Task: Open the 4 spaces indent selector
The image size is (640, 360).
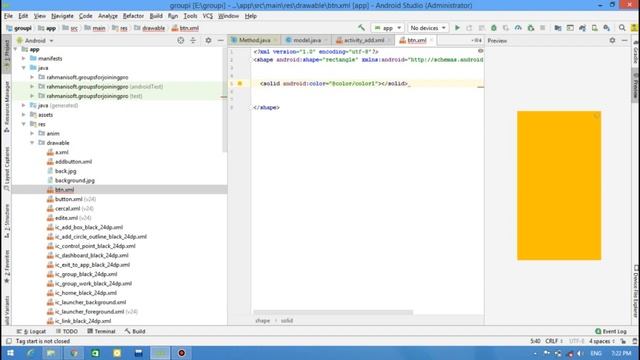Action: [602, 341]
